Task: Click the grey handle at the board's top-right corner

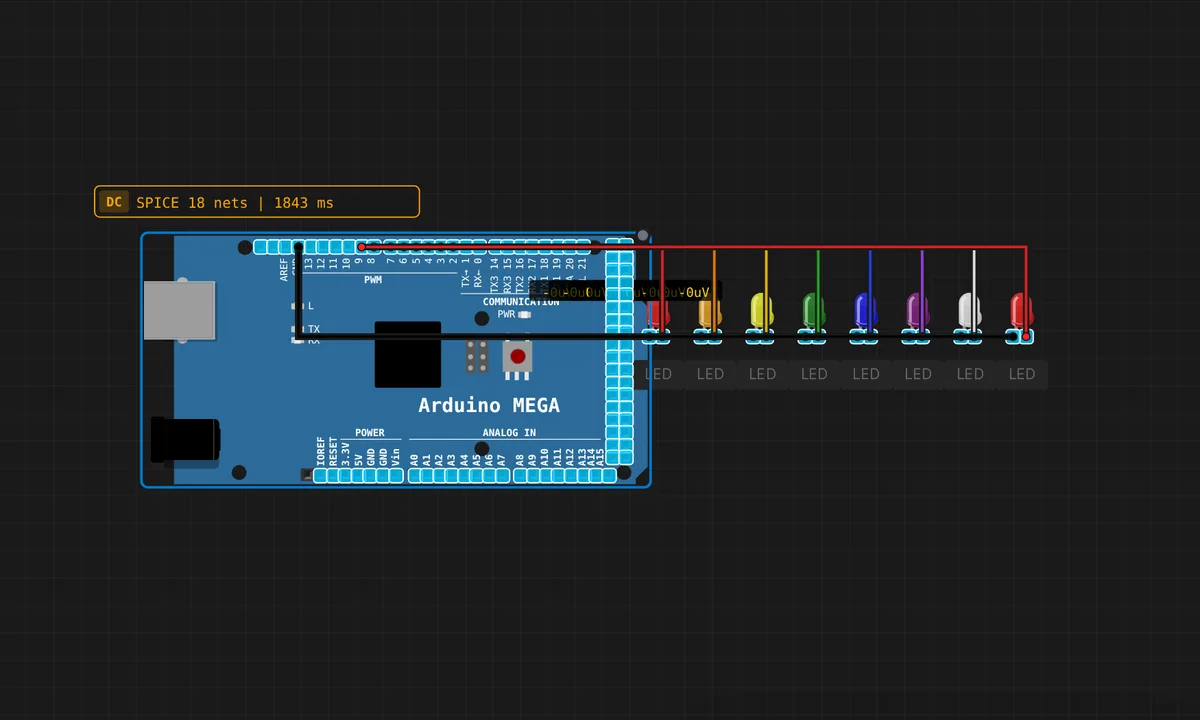Action: coord(643,236)
